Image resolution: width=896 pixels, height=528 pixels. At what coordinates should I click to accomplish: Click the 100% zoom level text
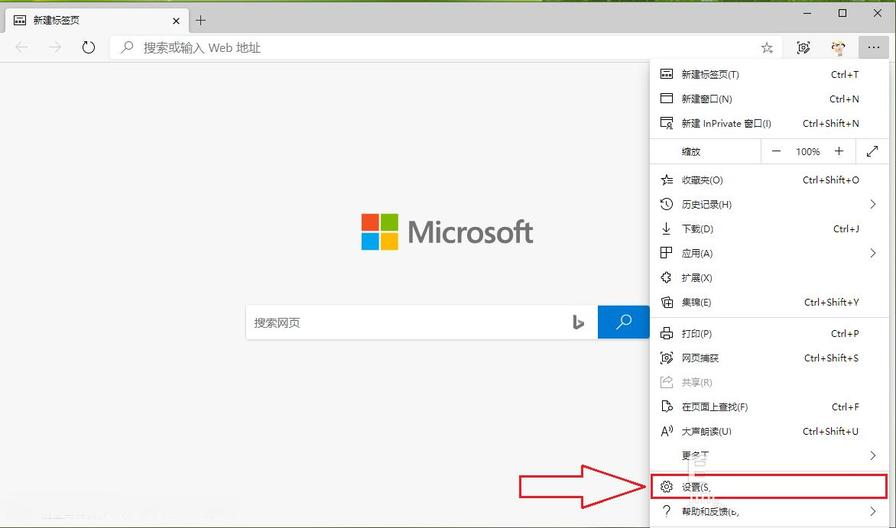(x=807, y=152)
